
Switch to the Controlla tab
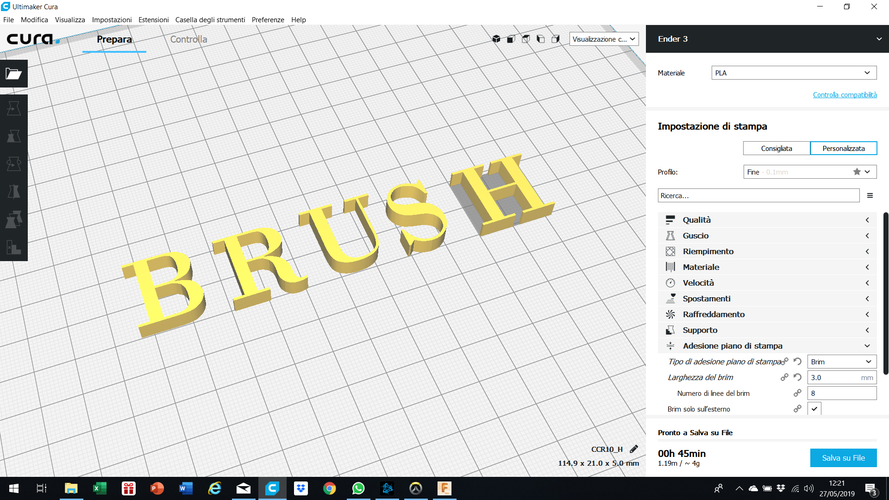[x=189, y=40]
